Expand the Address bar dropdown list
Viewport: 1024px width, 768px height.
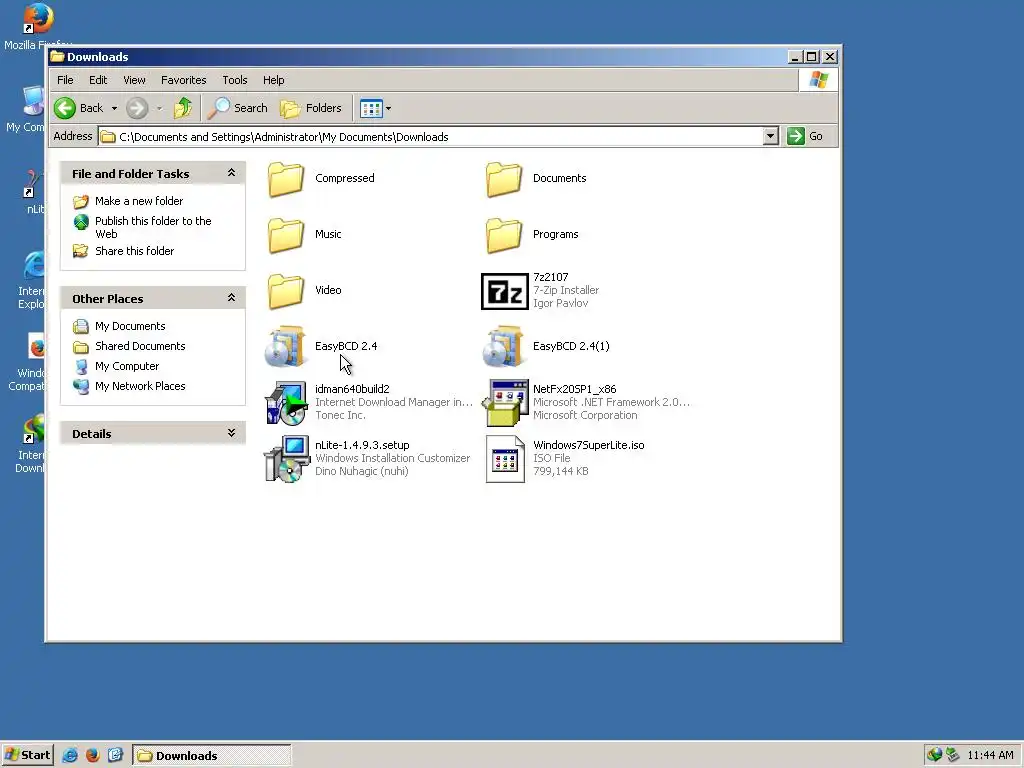click(x=771, y=136)
